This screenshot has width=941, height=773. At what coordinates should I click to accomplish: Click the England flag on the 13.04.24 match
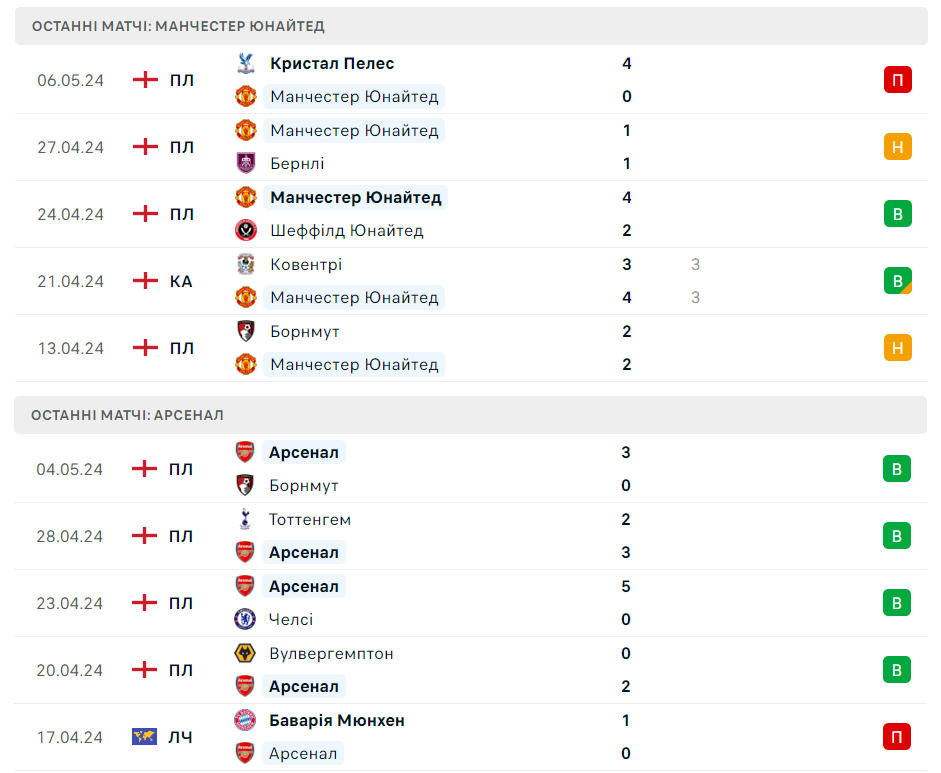pos(145,347)
